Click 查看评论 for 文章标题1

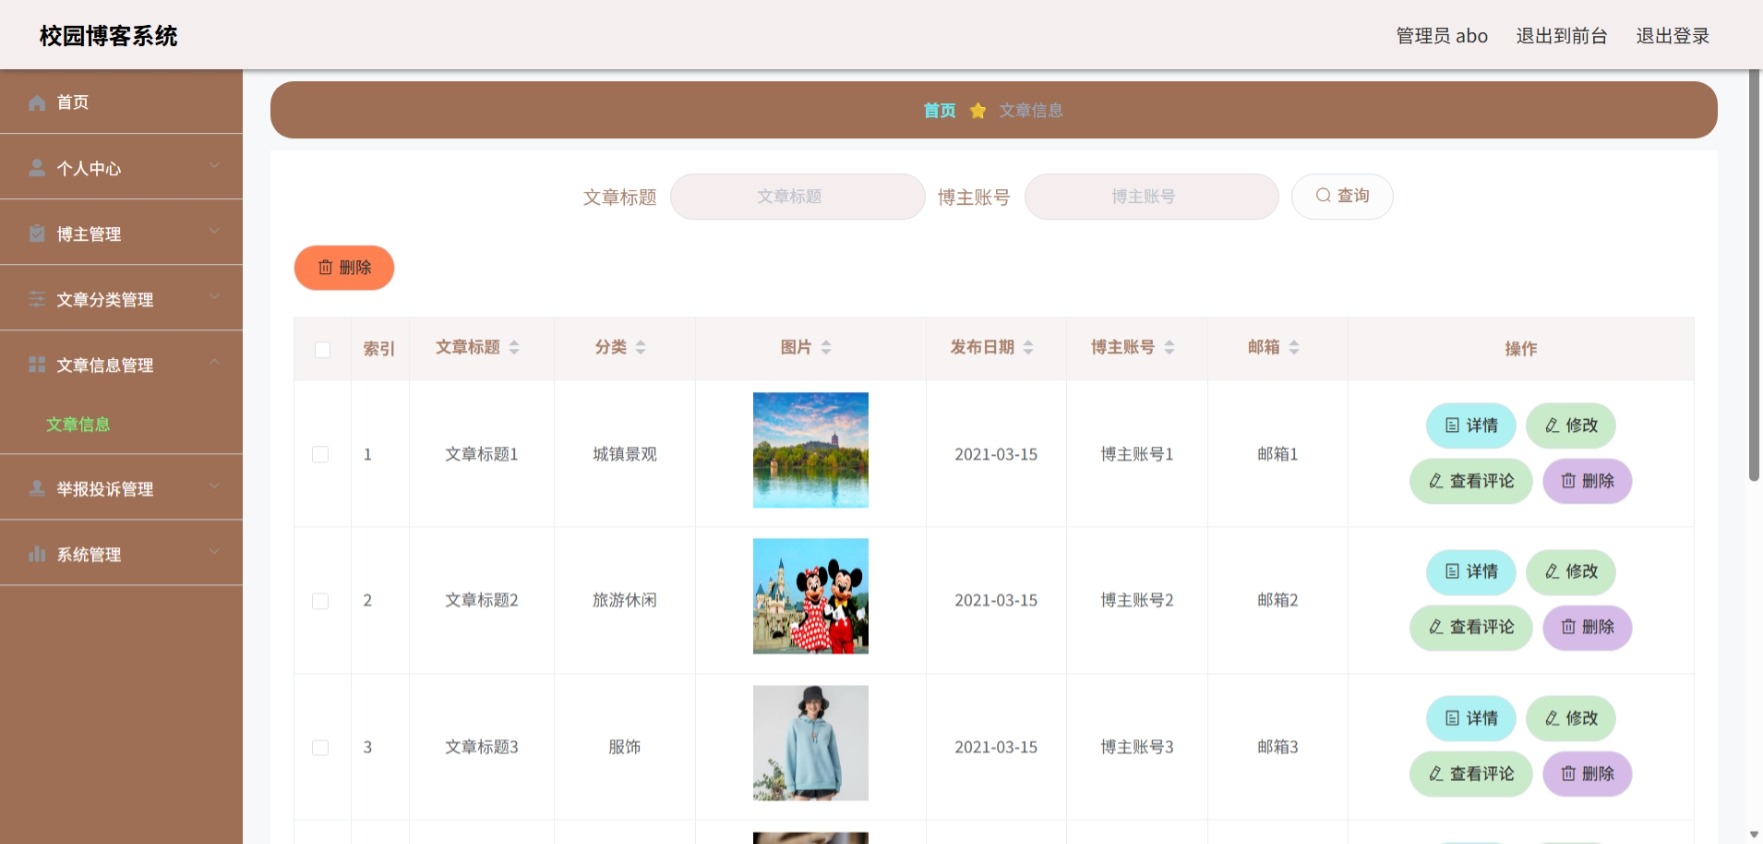[x=1471, y=481]
